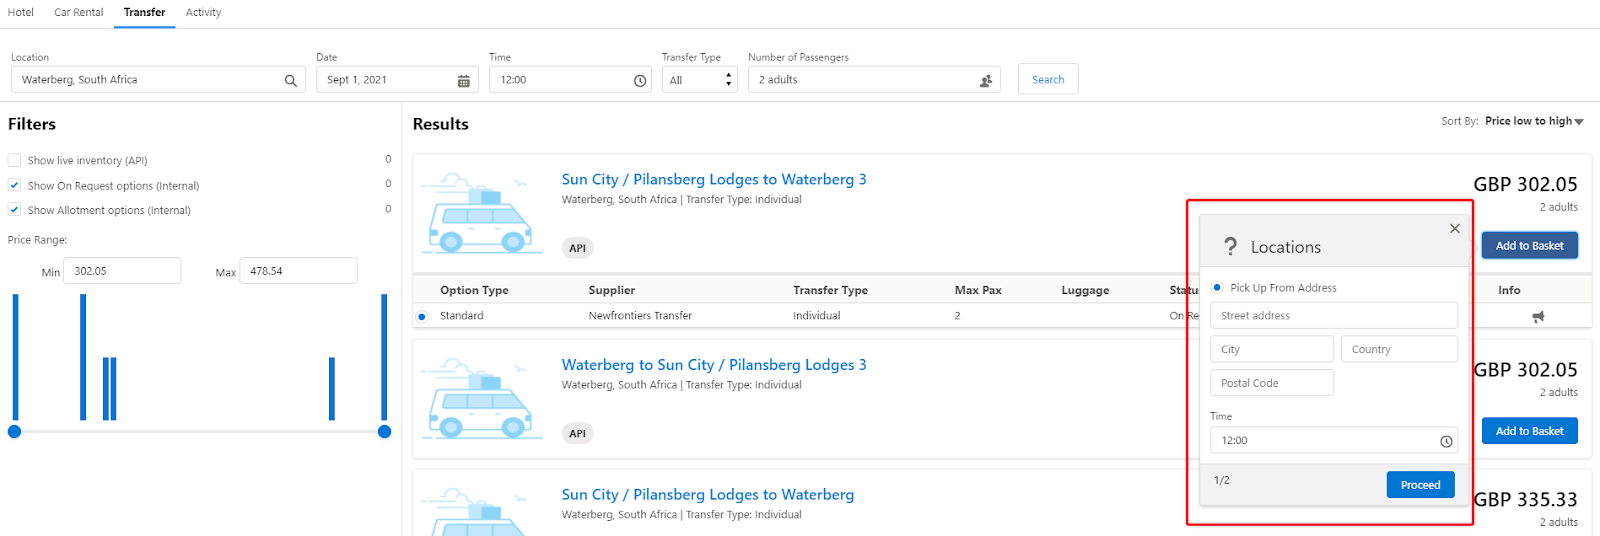Open the Number of Passengers selector
Image resolution: width=1600 pixels, height=536 pixels.
point(875,80)
